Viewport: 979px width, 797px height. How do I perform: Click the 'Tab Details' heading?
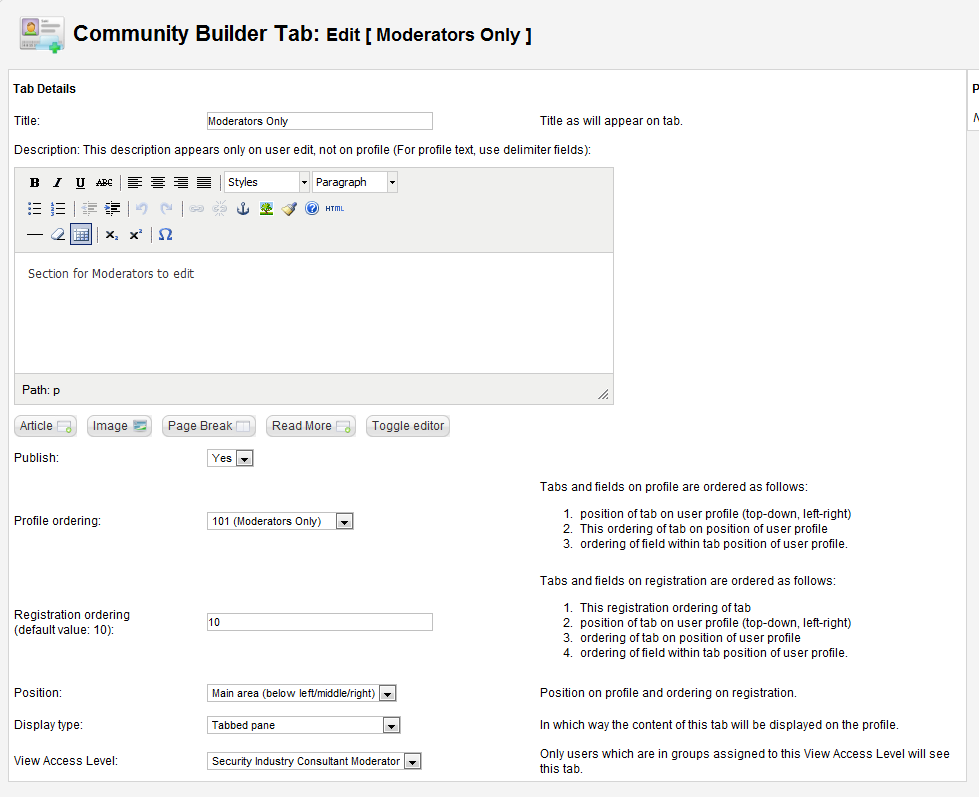pos(44,89)
